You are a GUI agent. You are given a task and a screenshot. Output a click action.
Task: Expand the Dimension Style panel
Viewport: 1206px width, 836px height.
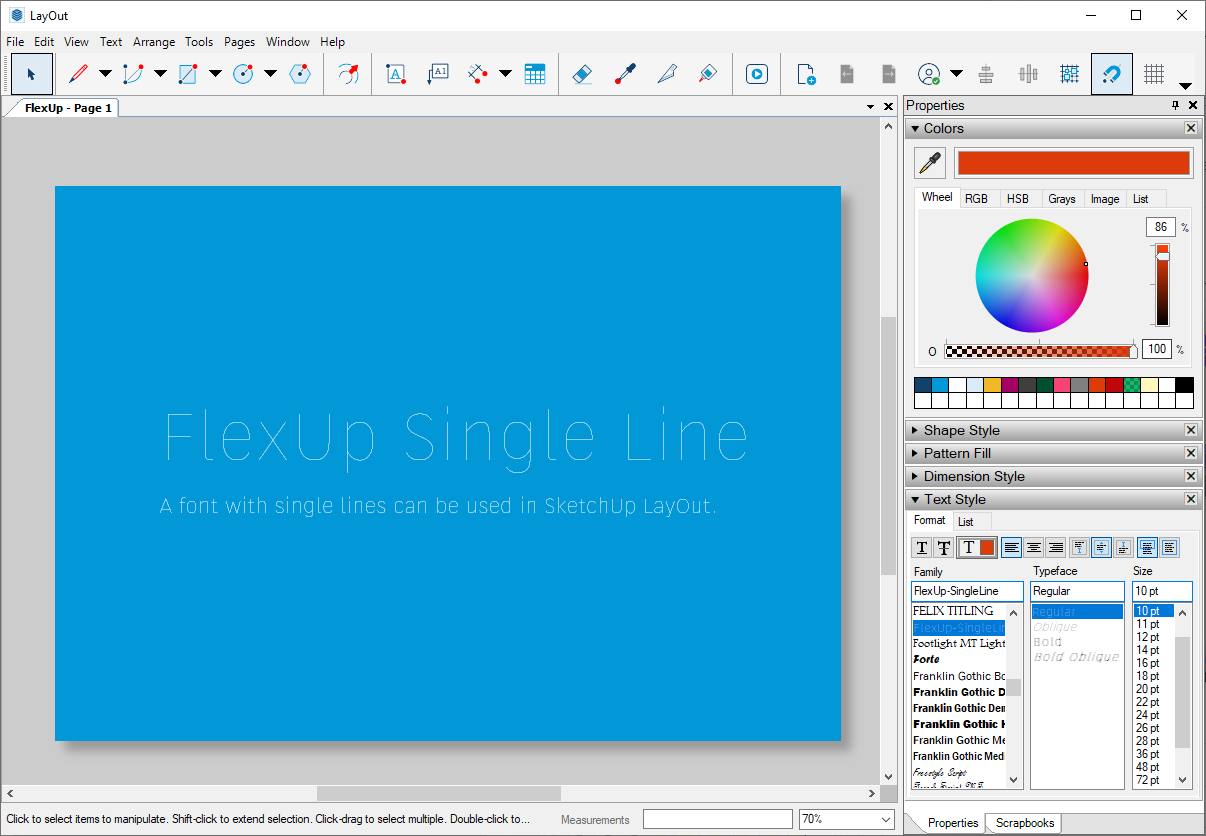pyautogui.click(x=915, y=477)
